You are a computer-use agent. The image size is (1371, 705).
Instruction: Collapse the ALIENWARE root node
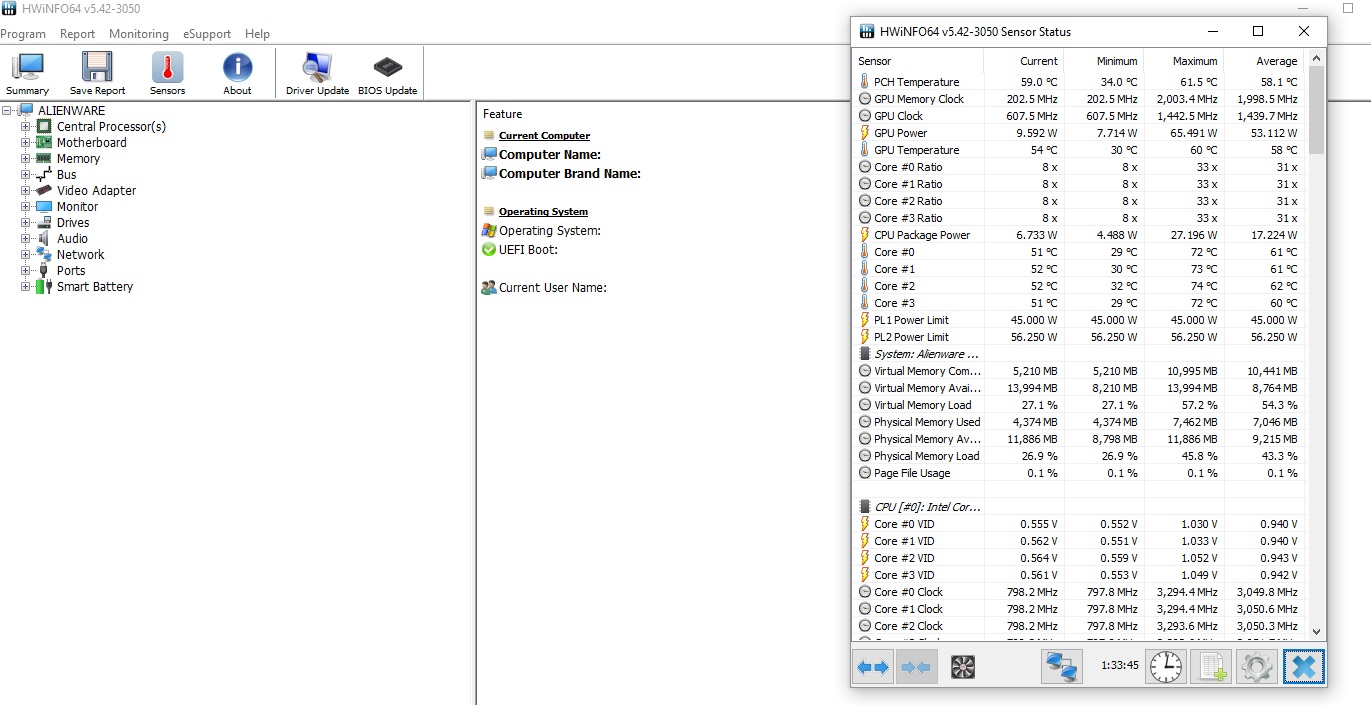click(x=8, y=111)
